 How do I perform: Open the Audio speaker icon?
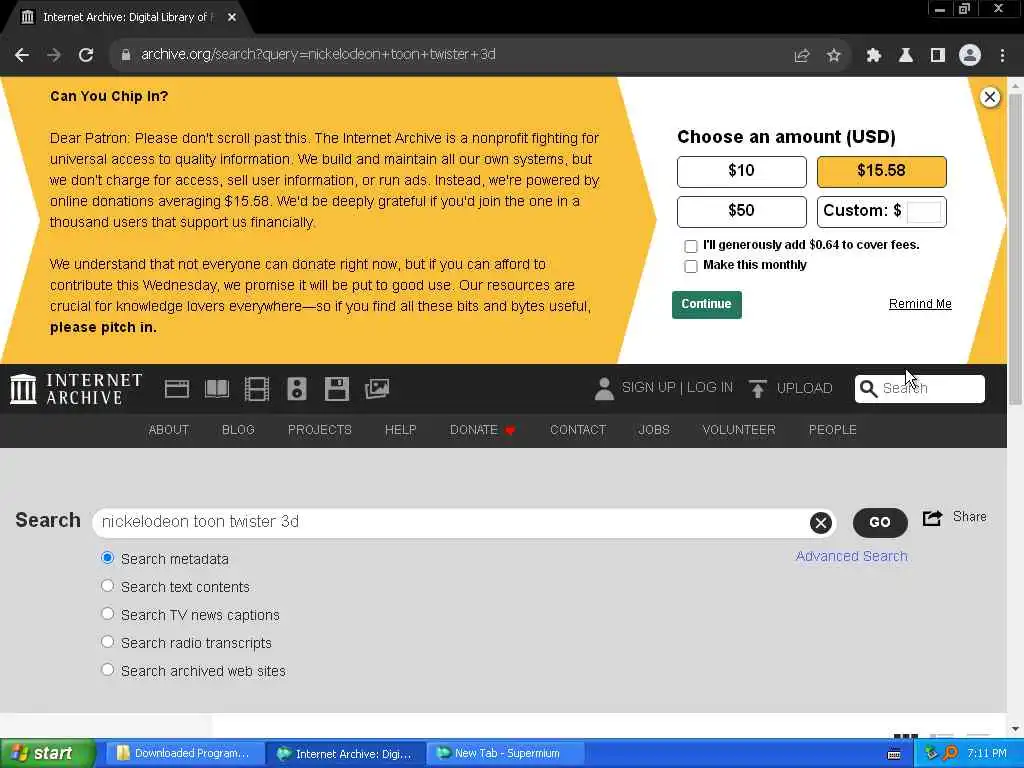click(296, 389)
